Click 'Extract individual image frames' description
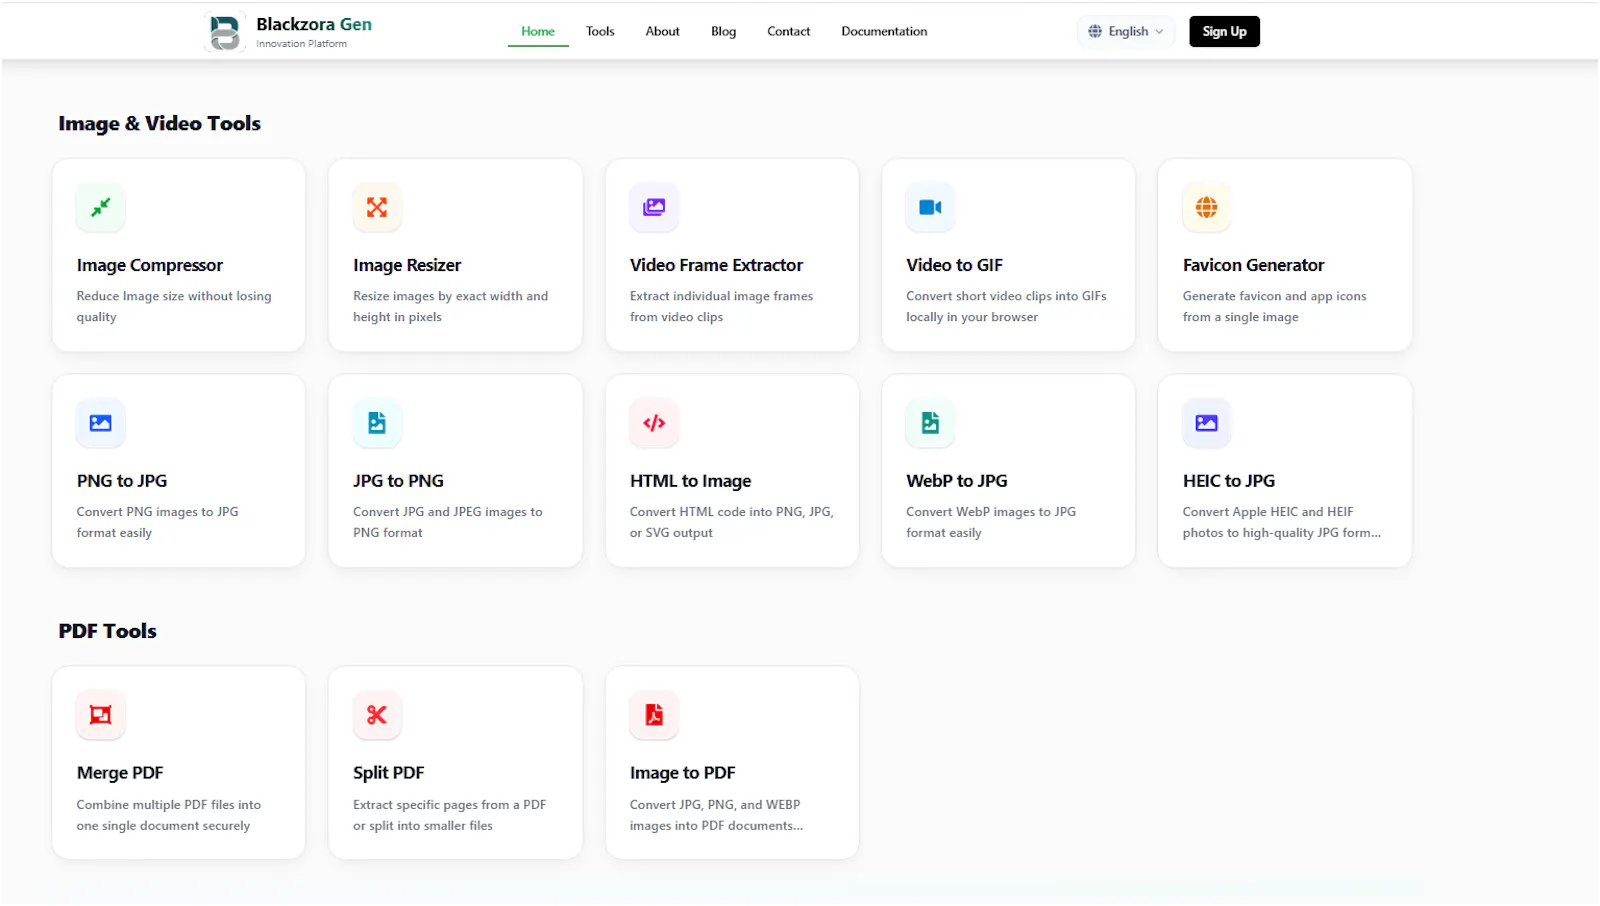Screen dimensions: 1600x906 (x=721, y=306)
